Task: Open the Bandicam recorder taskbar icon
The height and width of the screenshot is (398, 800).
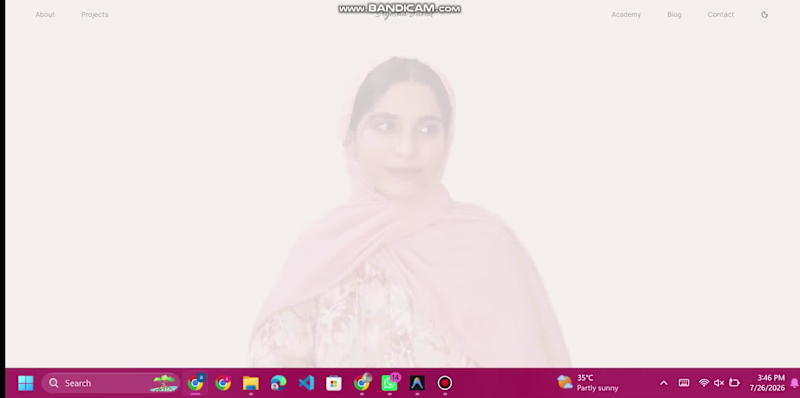Action: [x=445, y=383]
